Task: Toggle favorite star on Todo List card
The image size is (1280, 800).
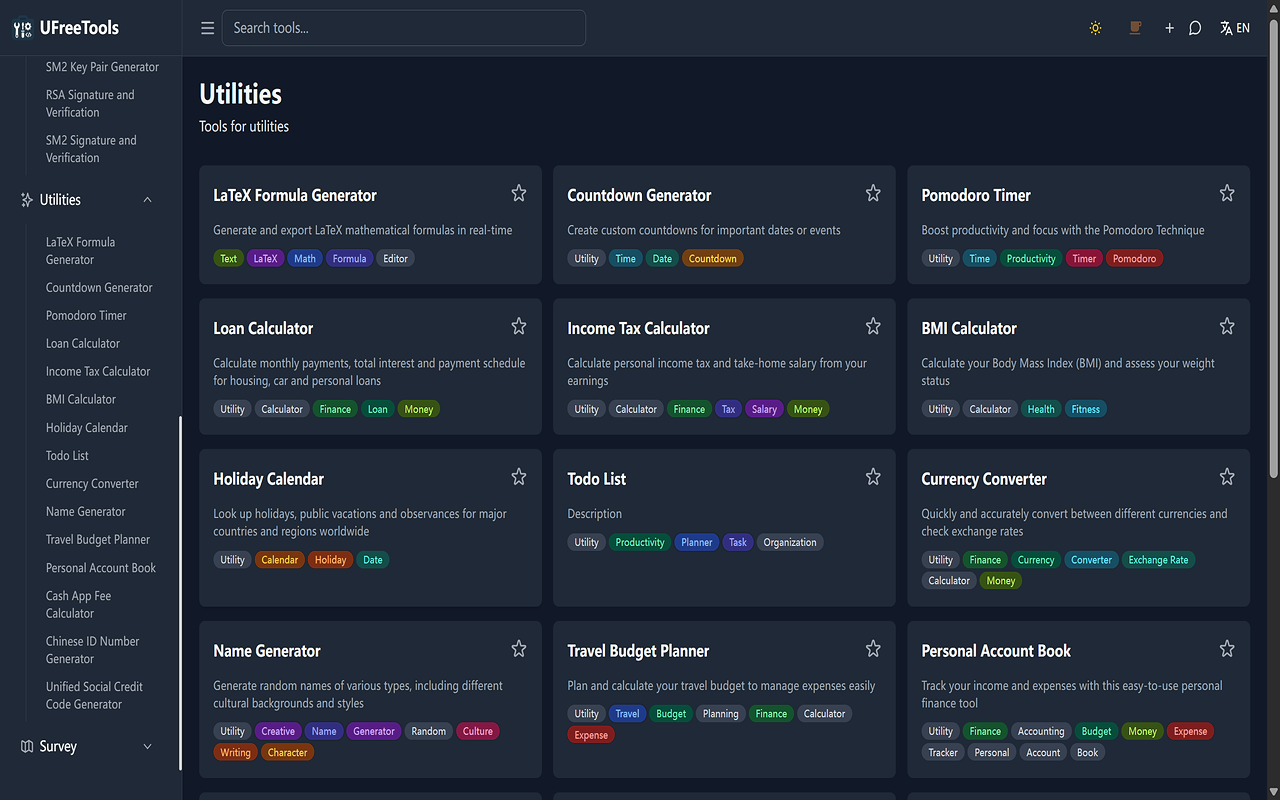Action: pos(873,477)
